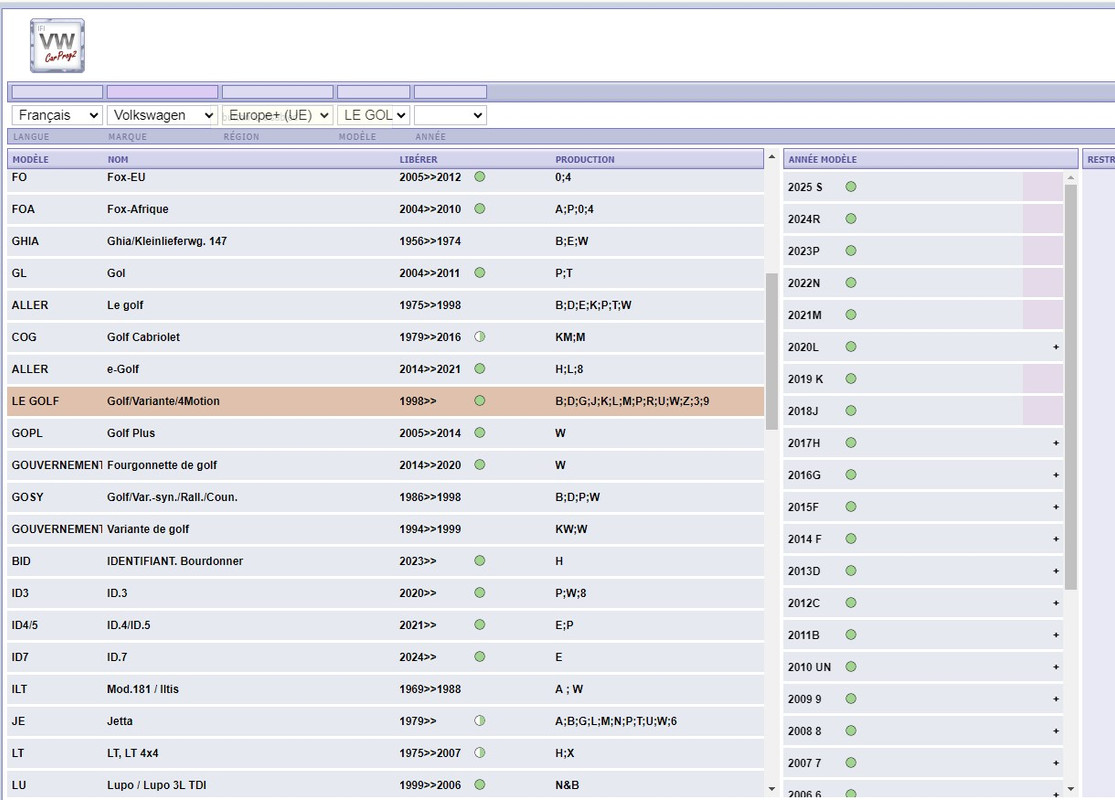The height and width of the screenshot is (800, 1115).
Task: Click green dot next to 2025 S
Action: click(x=851, y=187)
